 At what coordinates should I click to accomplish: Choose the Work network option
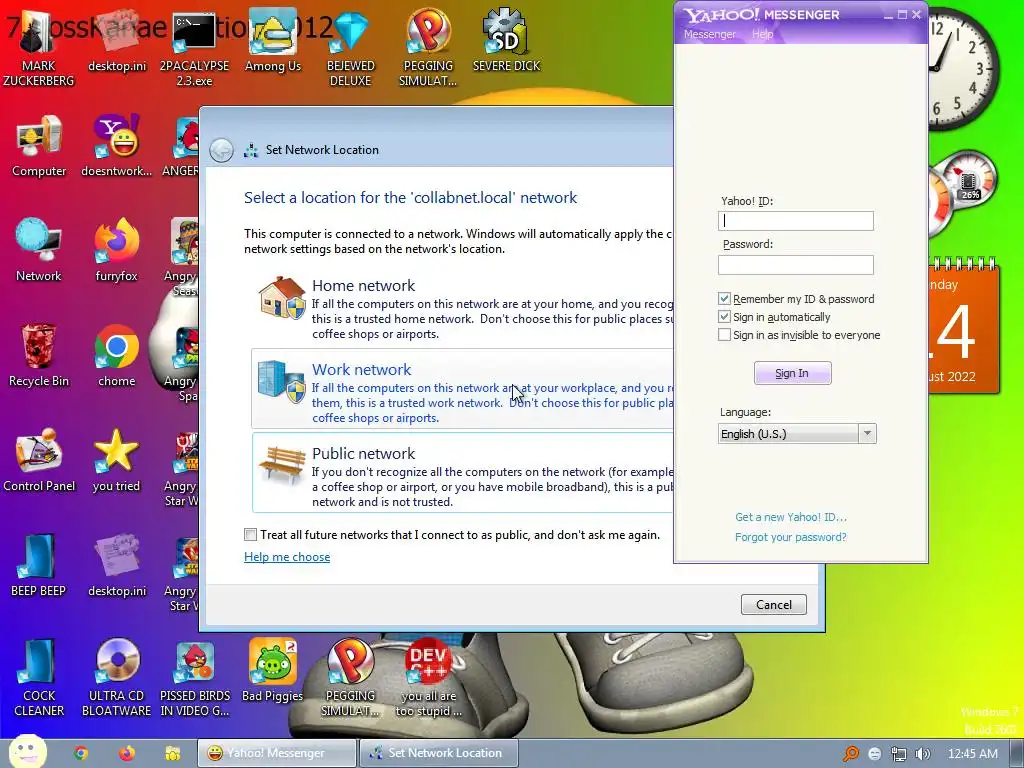click(462, 389)
